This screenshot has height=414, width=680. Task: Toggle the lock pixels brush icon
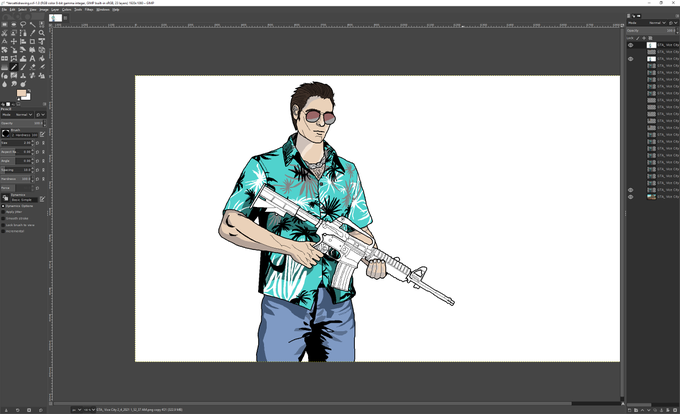coord(638,38)
